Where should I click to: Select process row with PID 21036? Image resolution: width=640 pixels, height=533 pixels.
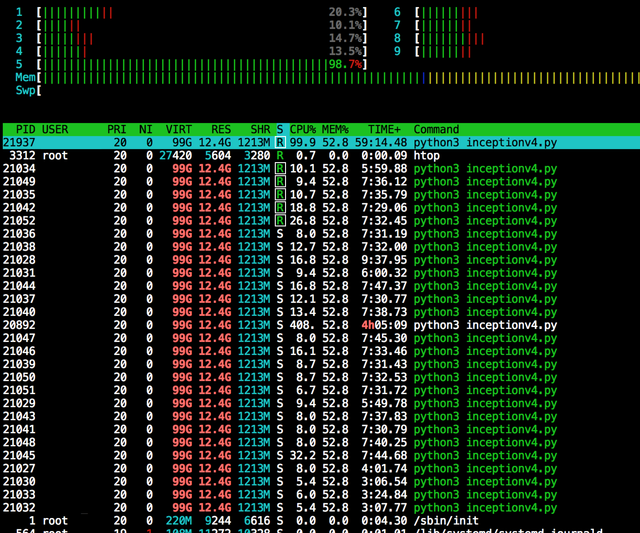pyautogui.click(x=320, y=234)
